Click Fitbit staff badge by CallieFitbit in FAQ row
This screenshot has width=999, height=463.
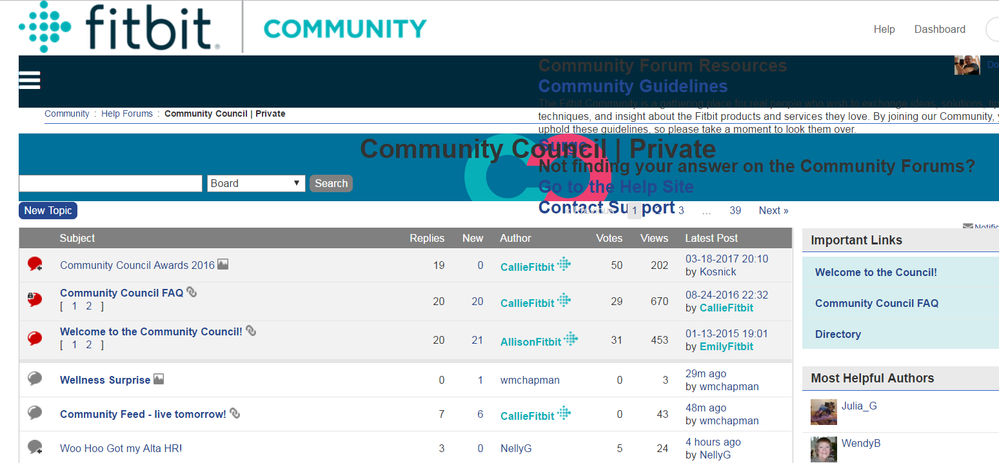[564, 300]
